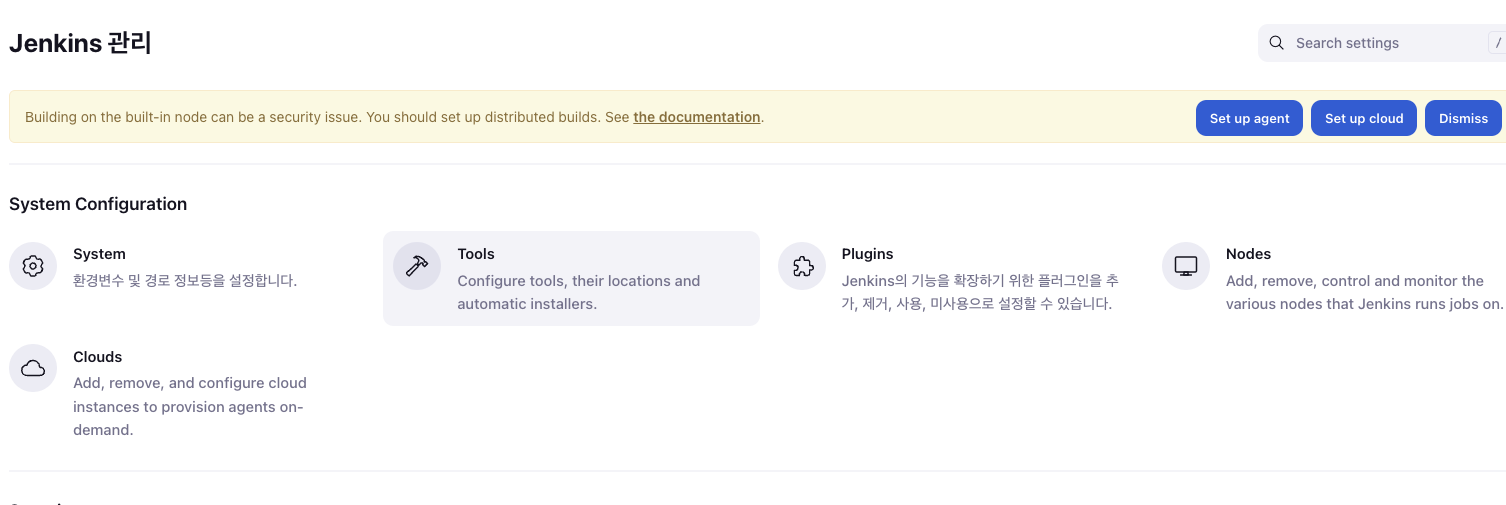Open the Tools configuration title
The image size is (1506, 505).
(x=476, y=254)
